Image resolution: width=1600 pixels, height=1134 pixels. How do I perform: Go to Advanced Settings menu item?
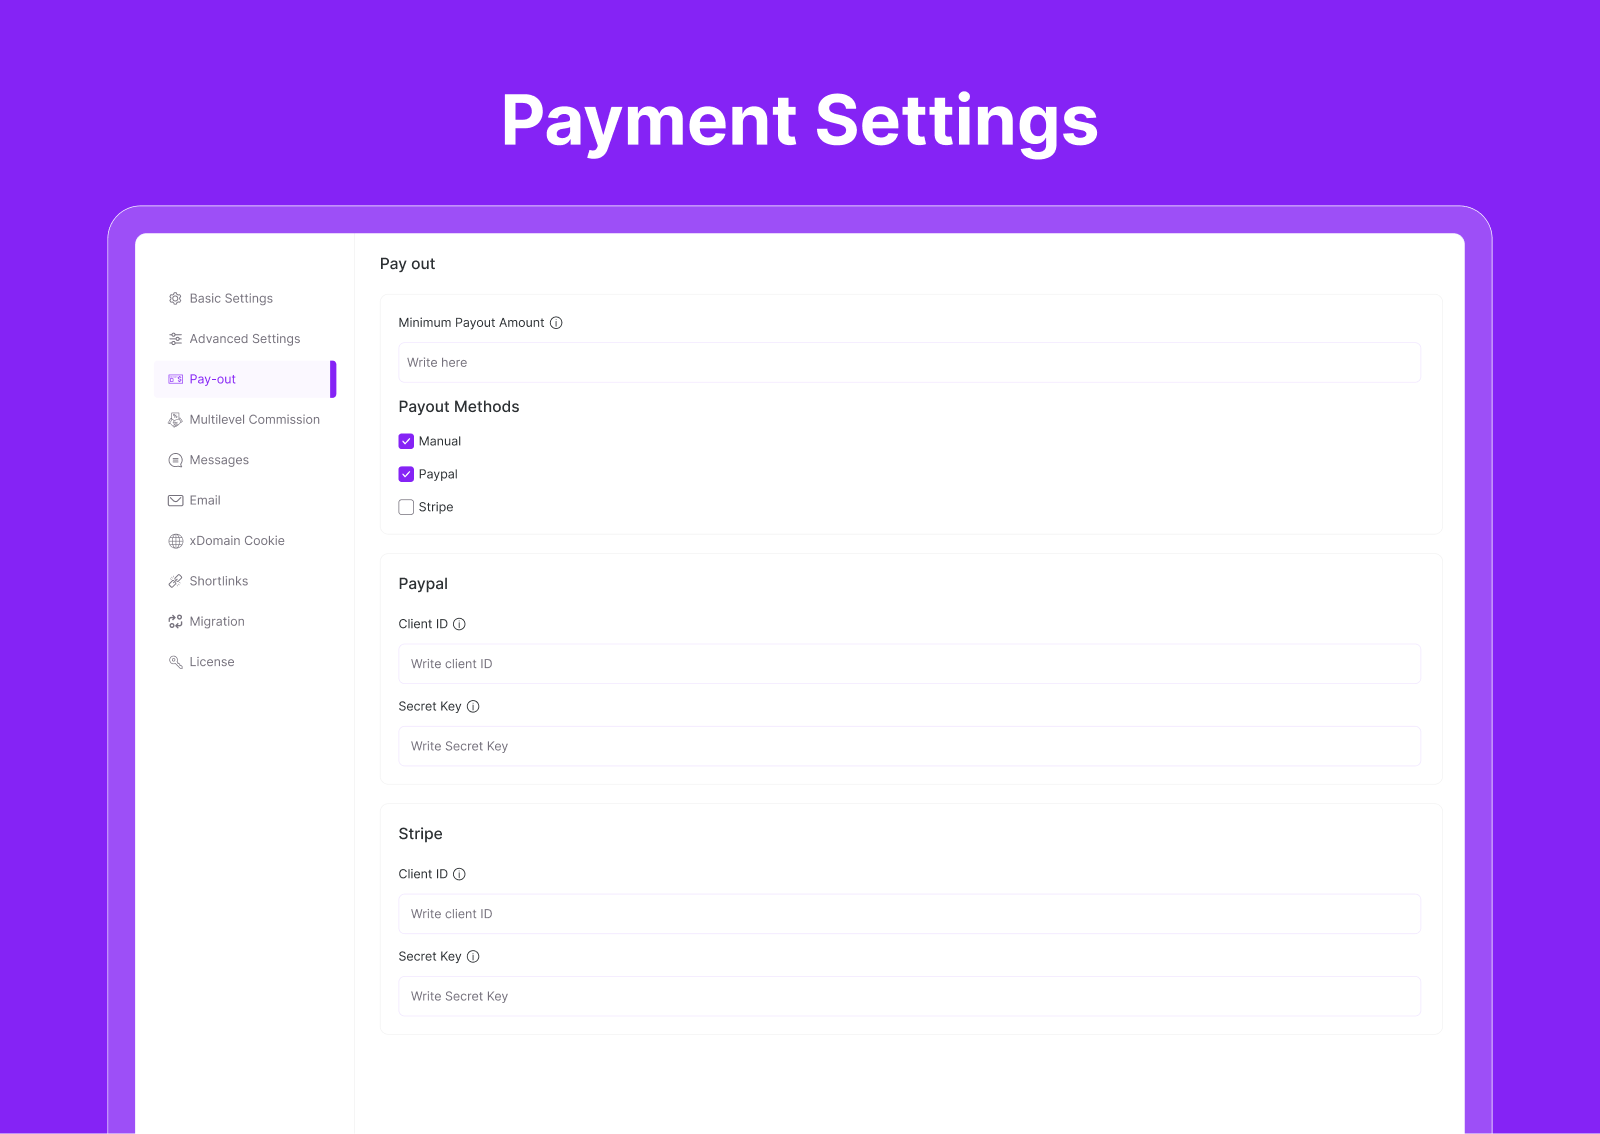point(244,339)
